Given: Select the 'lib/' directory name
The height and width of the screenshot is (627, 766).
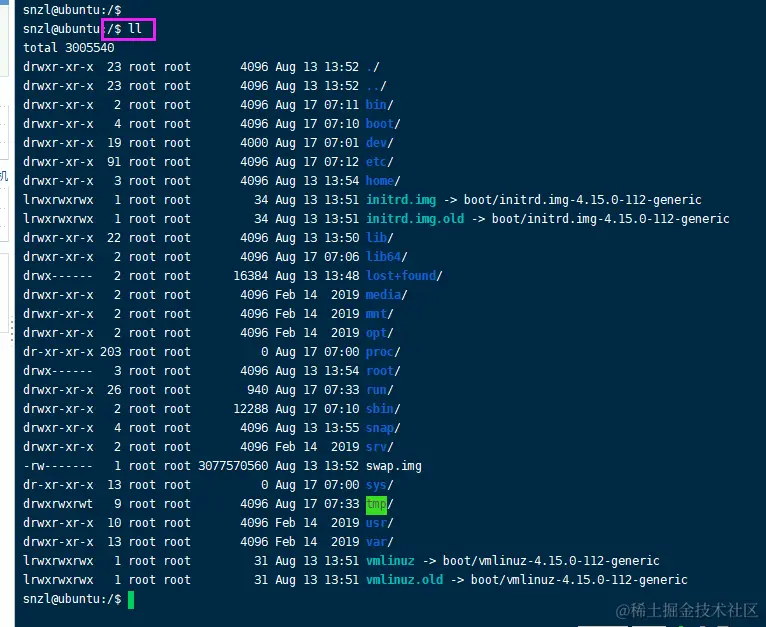Looking at the screenshot, I should pos(380,238).
